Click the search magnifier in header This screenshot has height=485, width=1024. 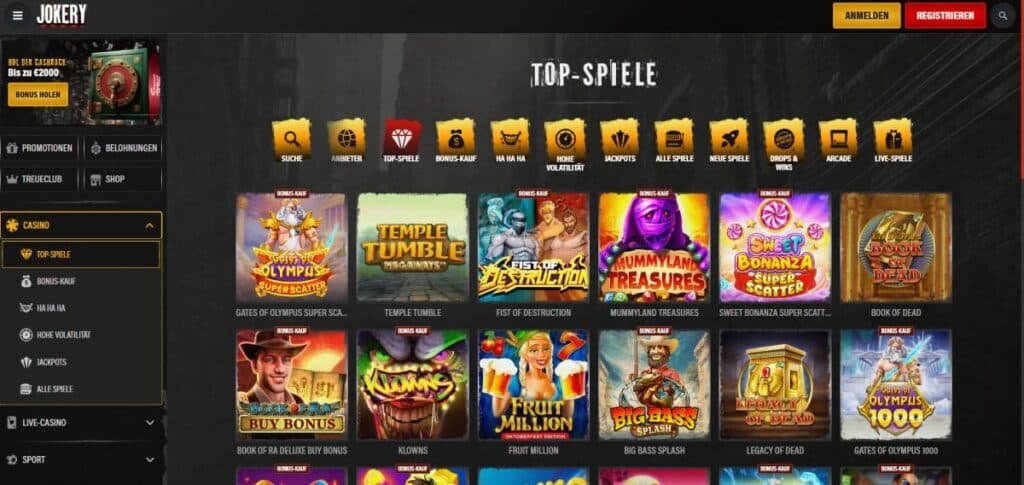click(1003, 16)
